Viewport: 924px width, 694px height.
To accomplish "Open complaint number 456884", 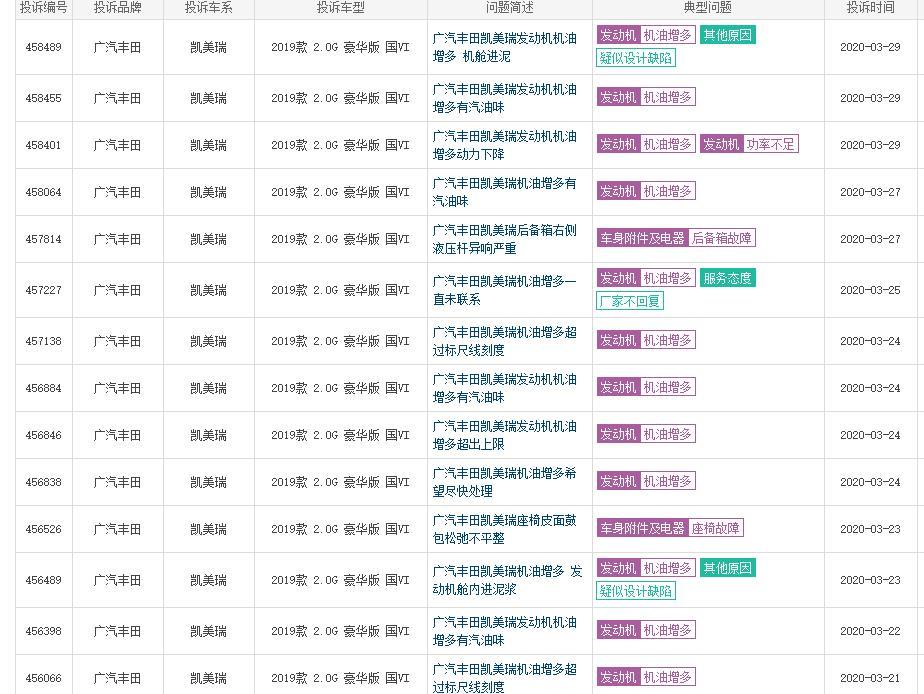I will 44,389.
